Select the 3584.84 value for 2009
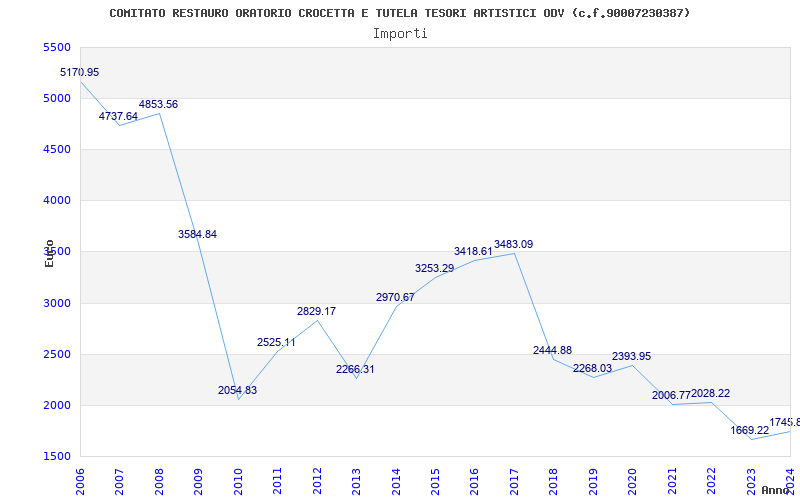800x500 pixels. (x=197, y=234)
